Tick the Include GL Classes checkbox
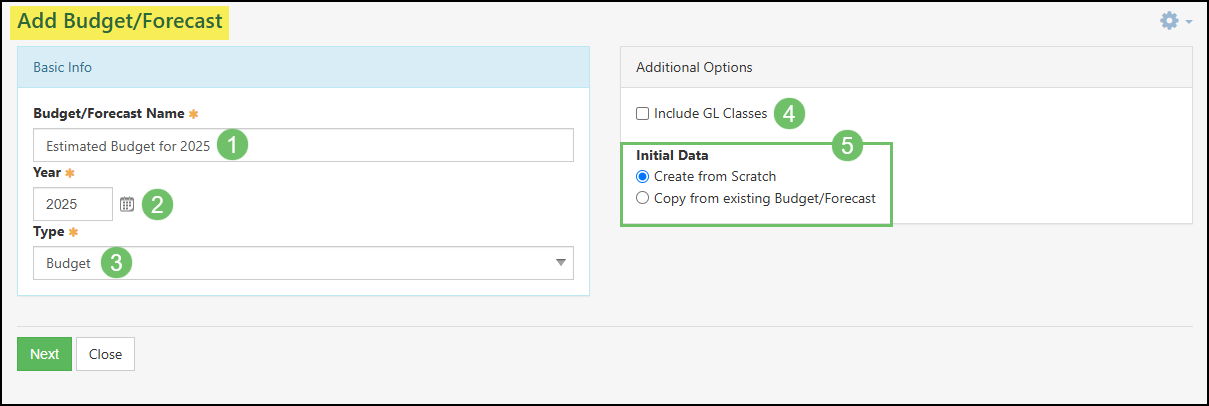This screenshot has width=1209, height=406. pyautogui.click(x=643, y=113)
